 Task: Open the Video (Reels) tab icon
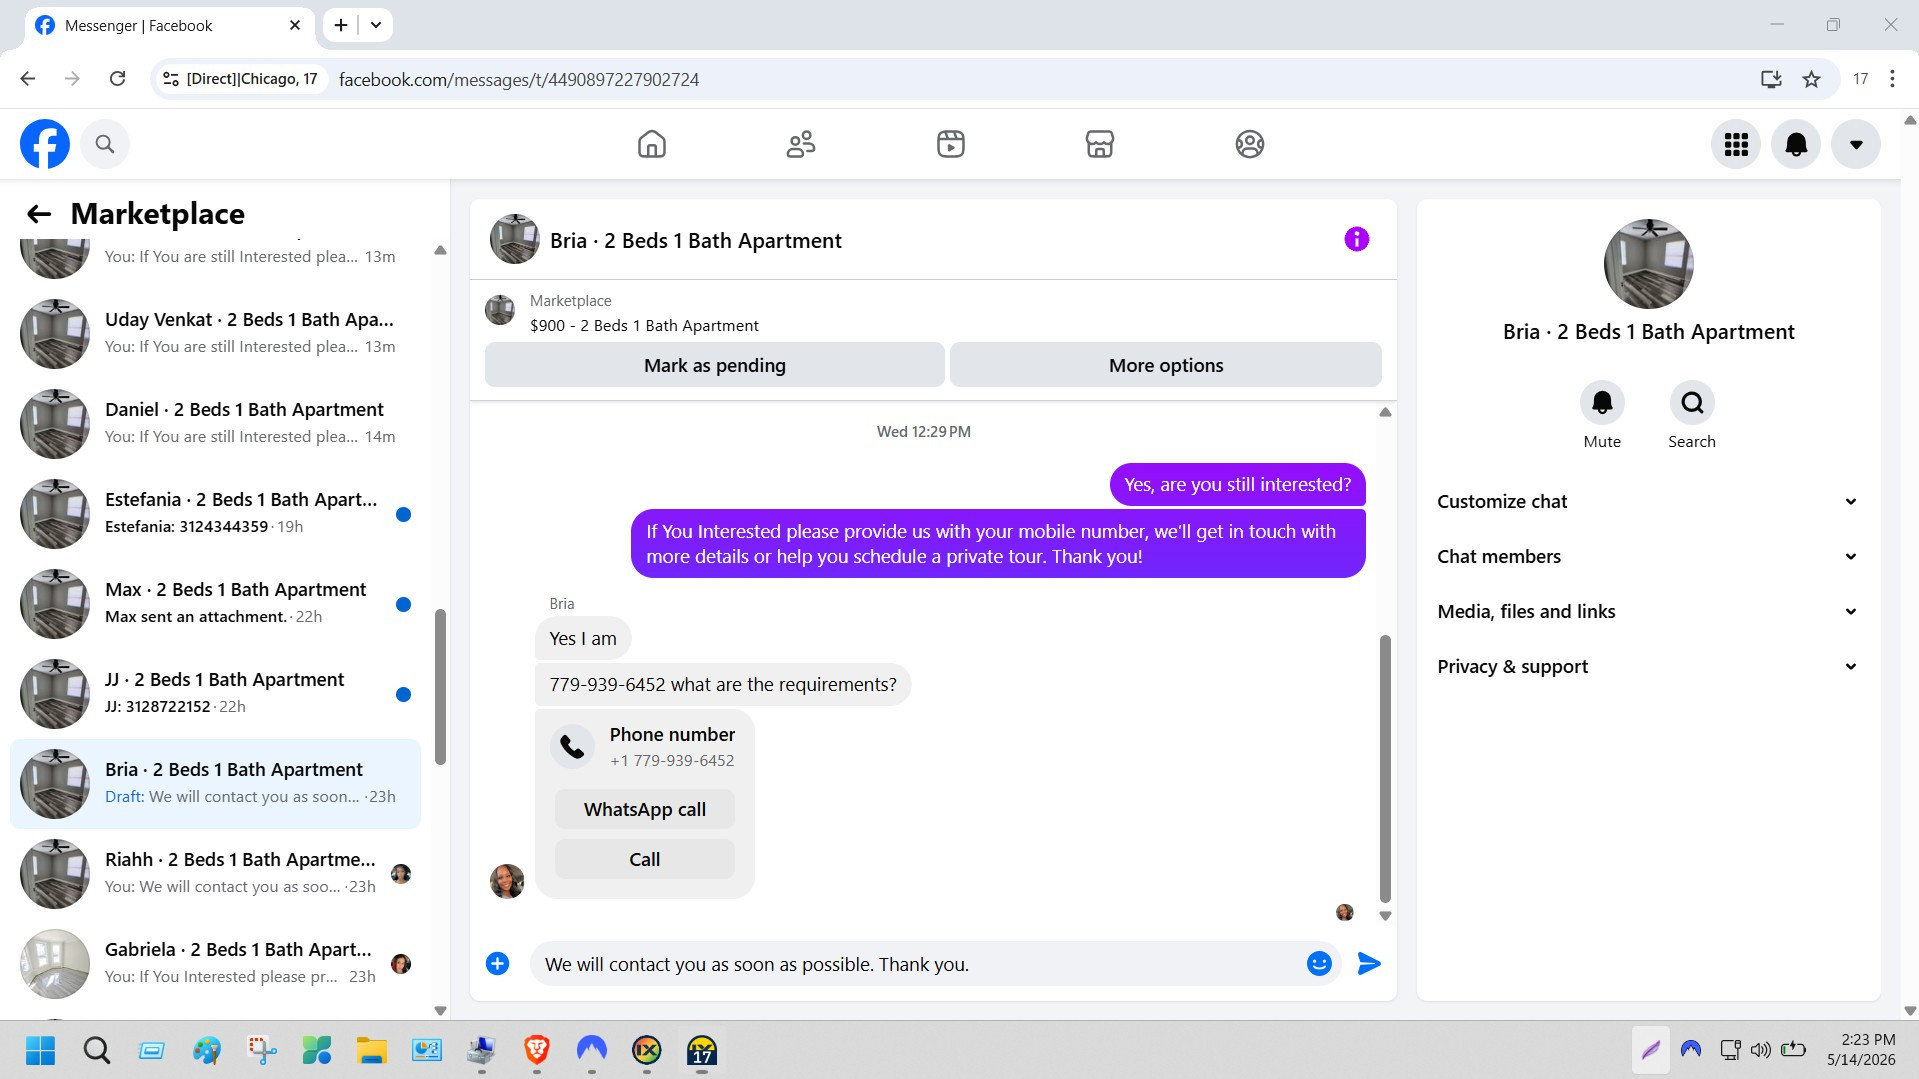point(951,144)
